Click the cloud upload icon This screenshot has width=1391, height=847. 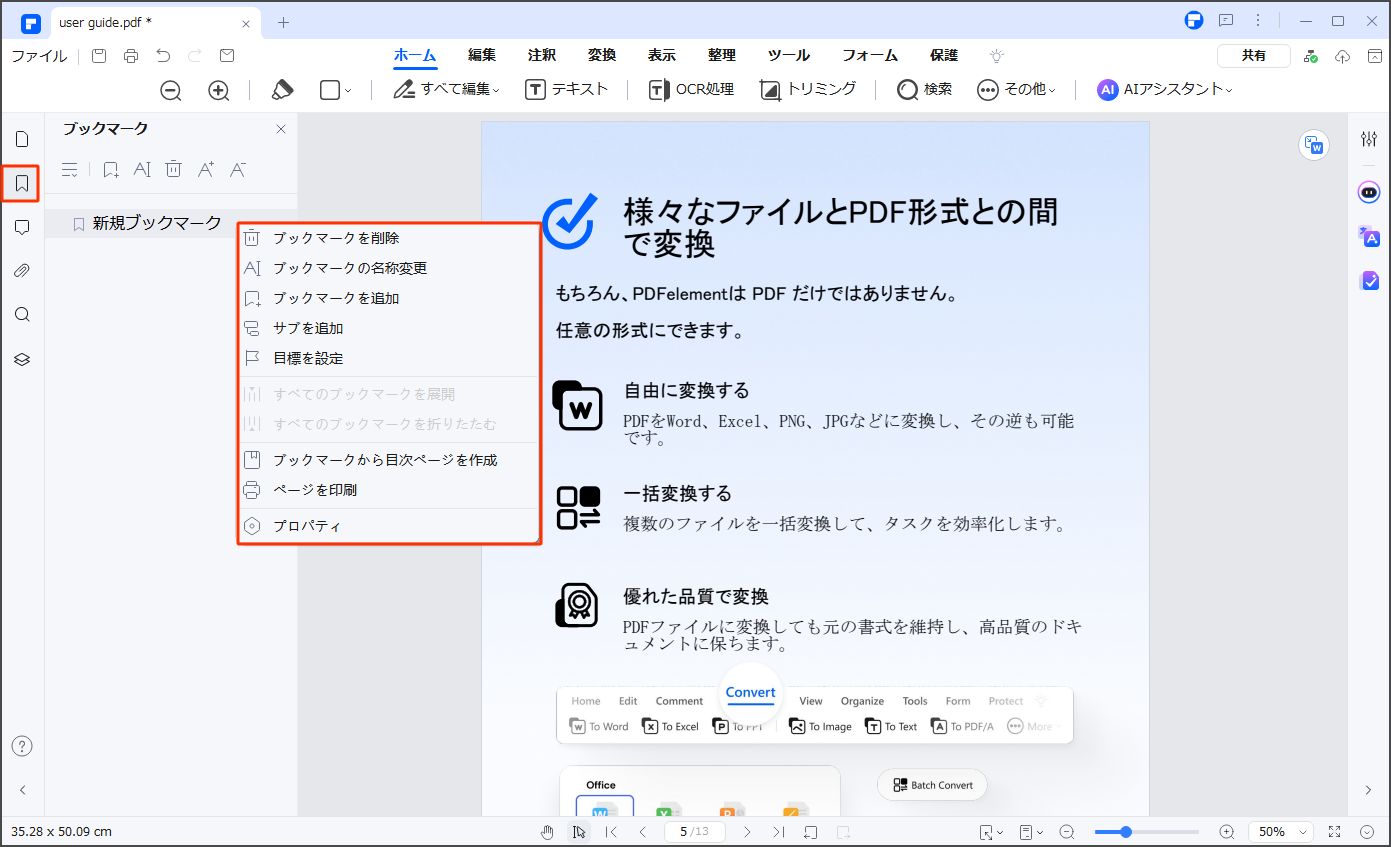point(1343,56)
